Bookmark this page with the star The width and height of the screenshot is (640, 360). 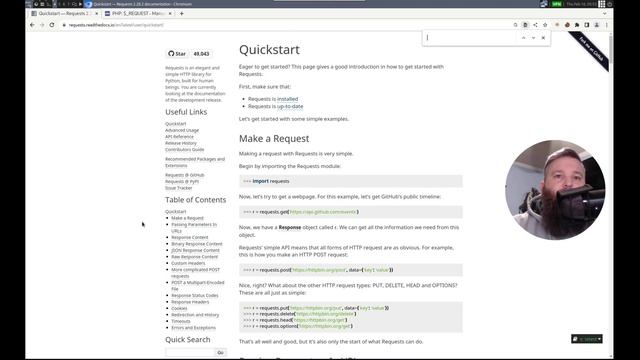[x=545, y=25]
